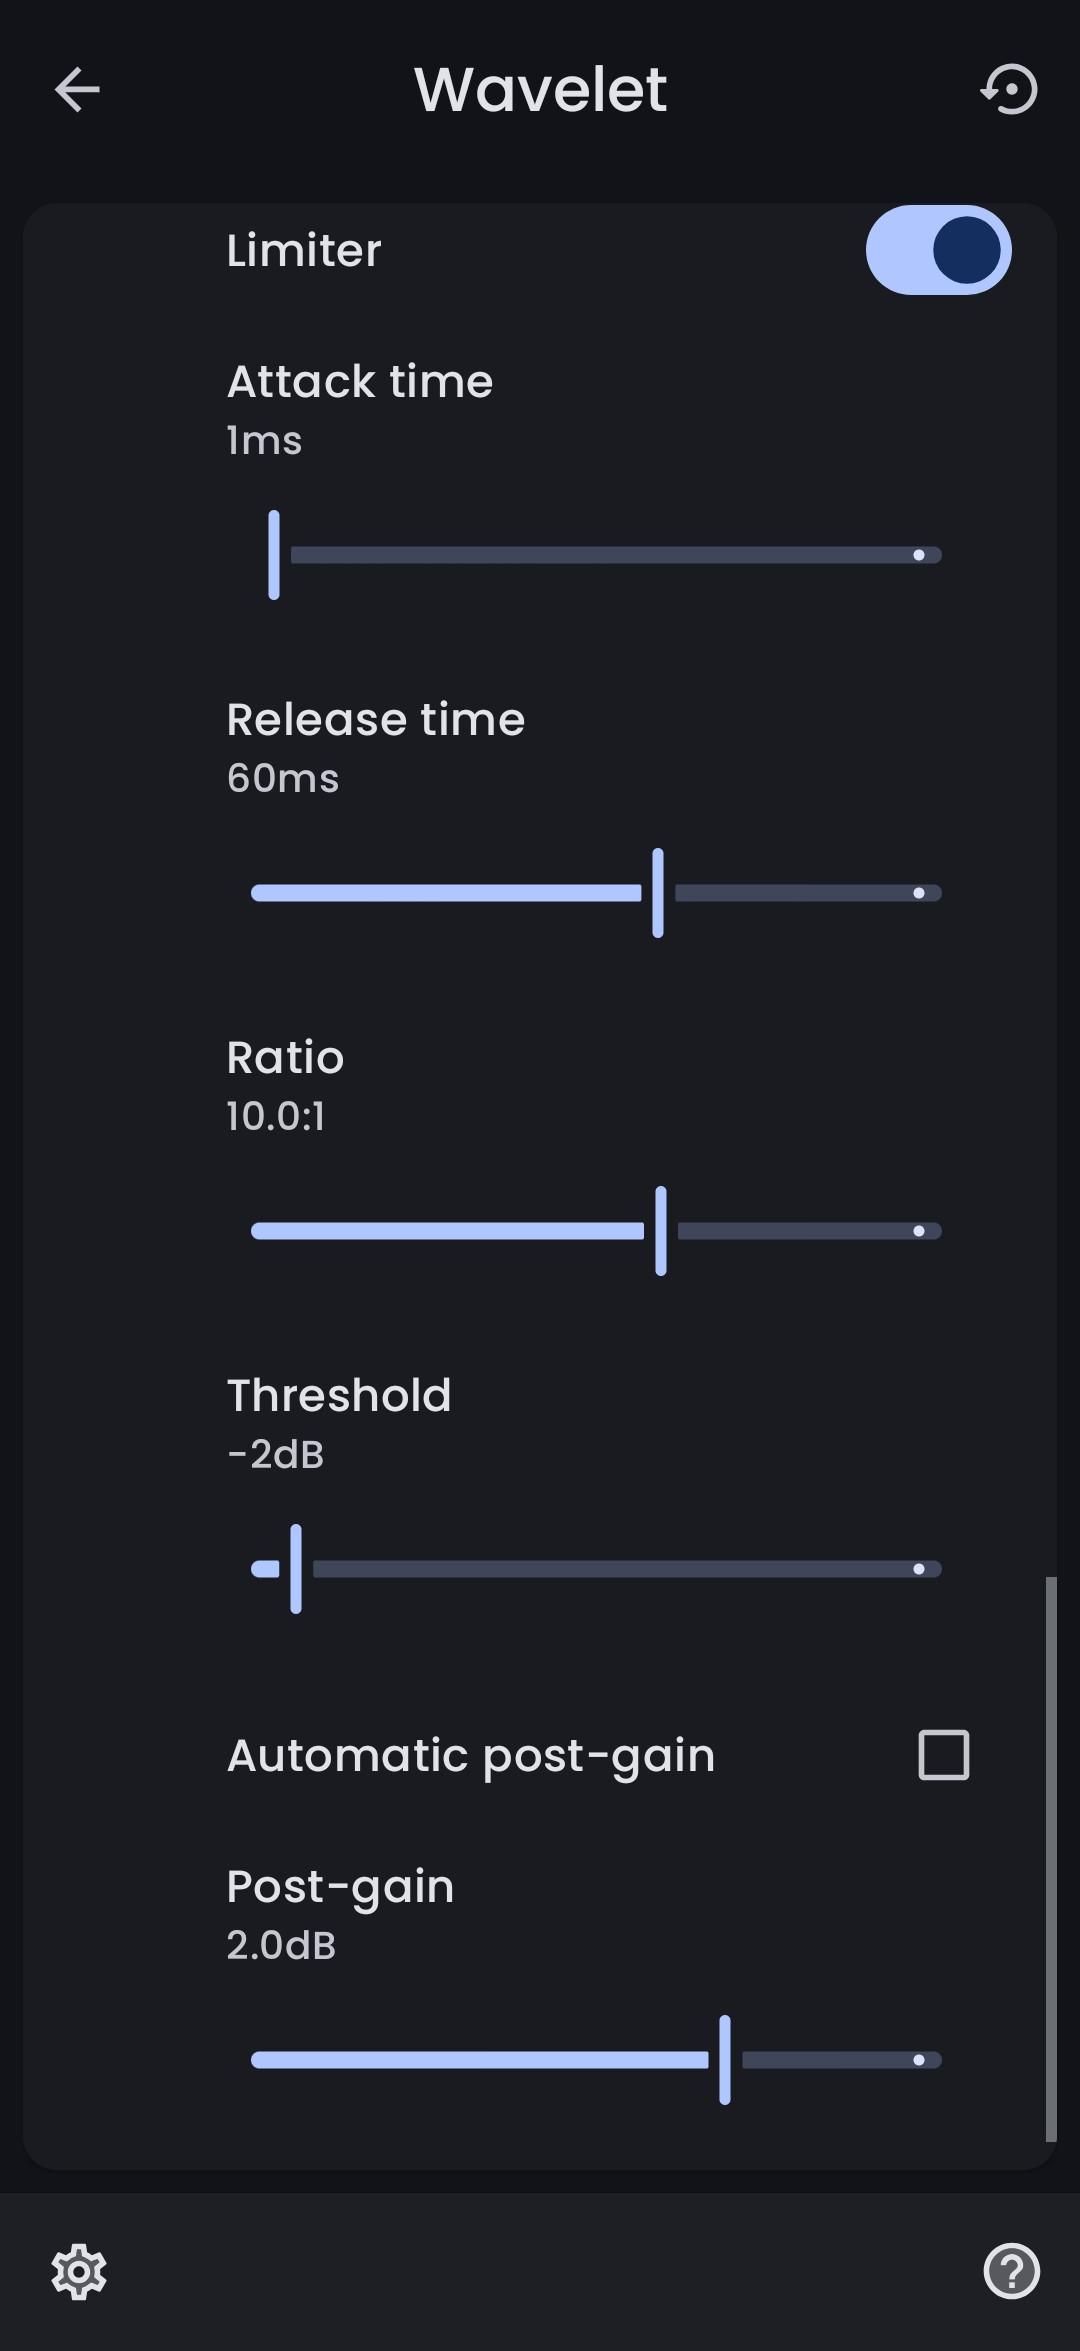Click the Threshold slider handle
Screen dimensions: 1080x2351
(x=296, y=1569)
